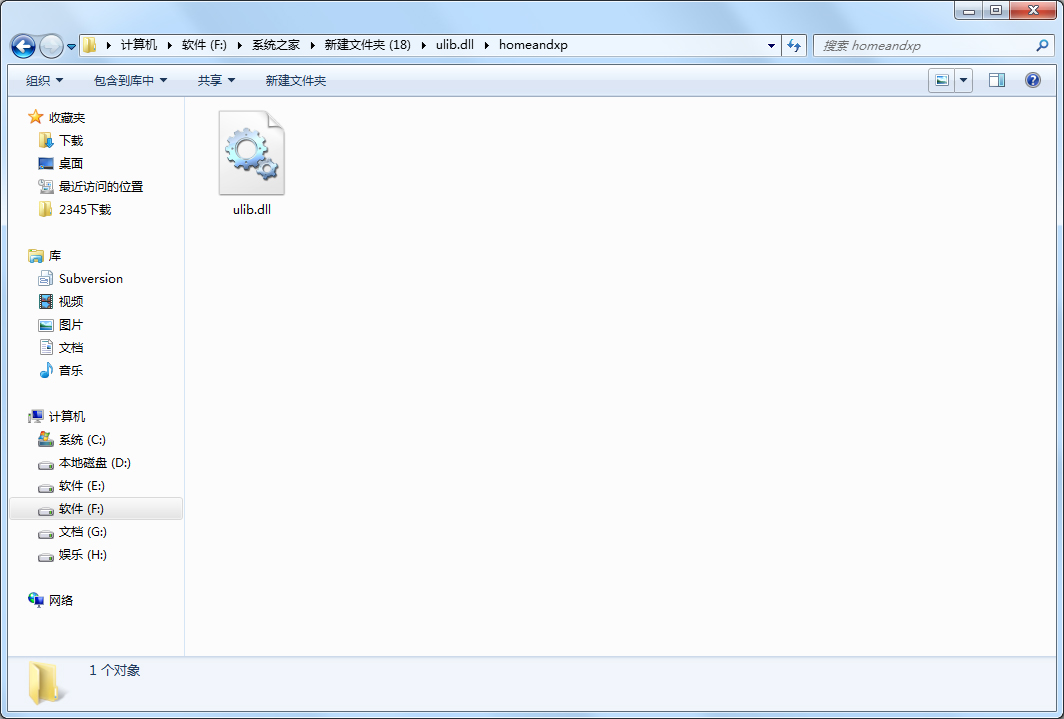
Task: Expand the 组织 dropdown menu
Action: tap(44, 81)
